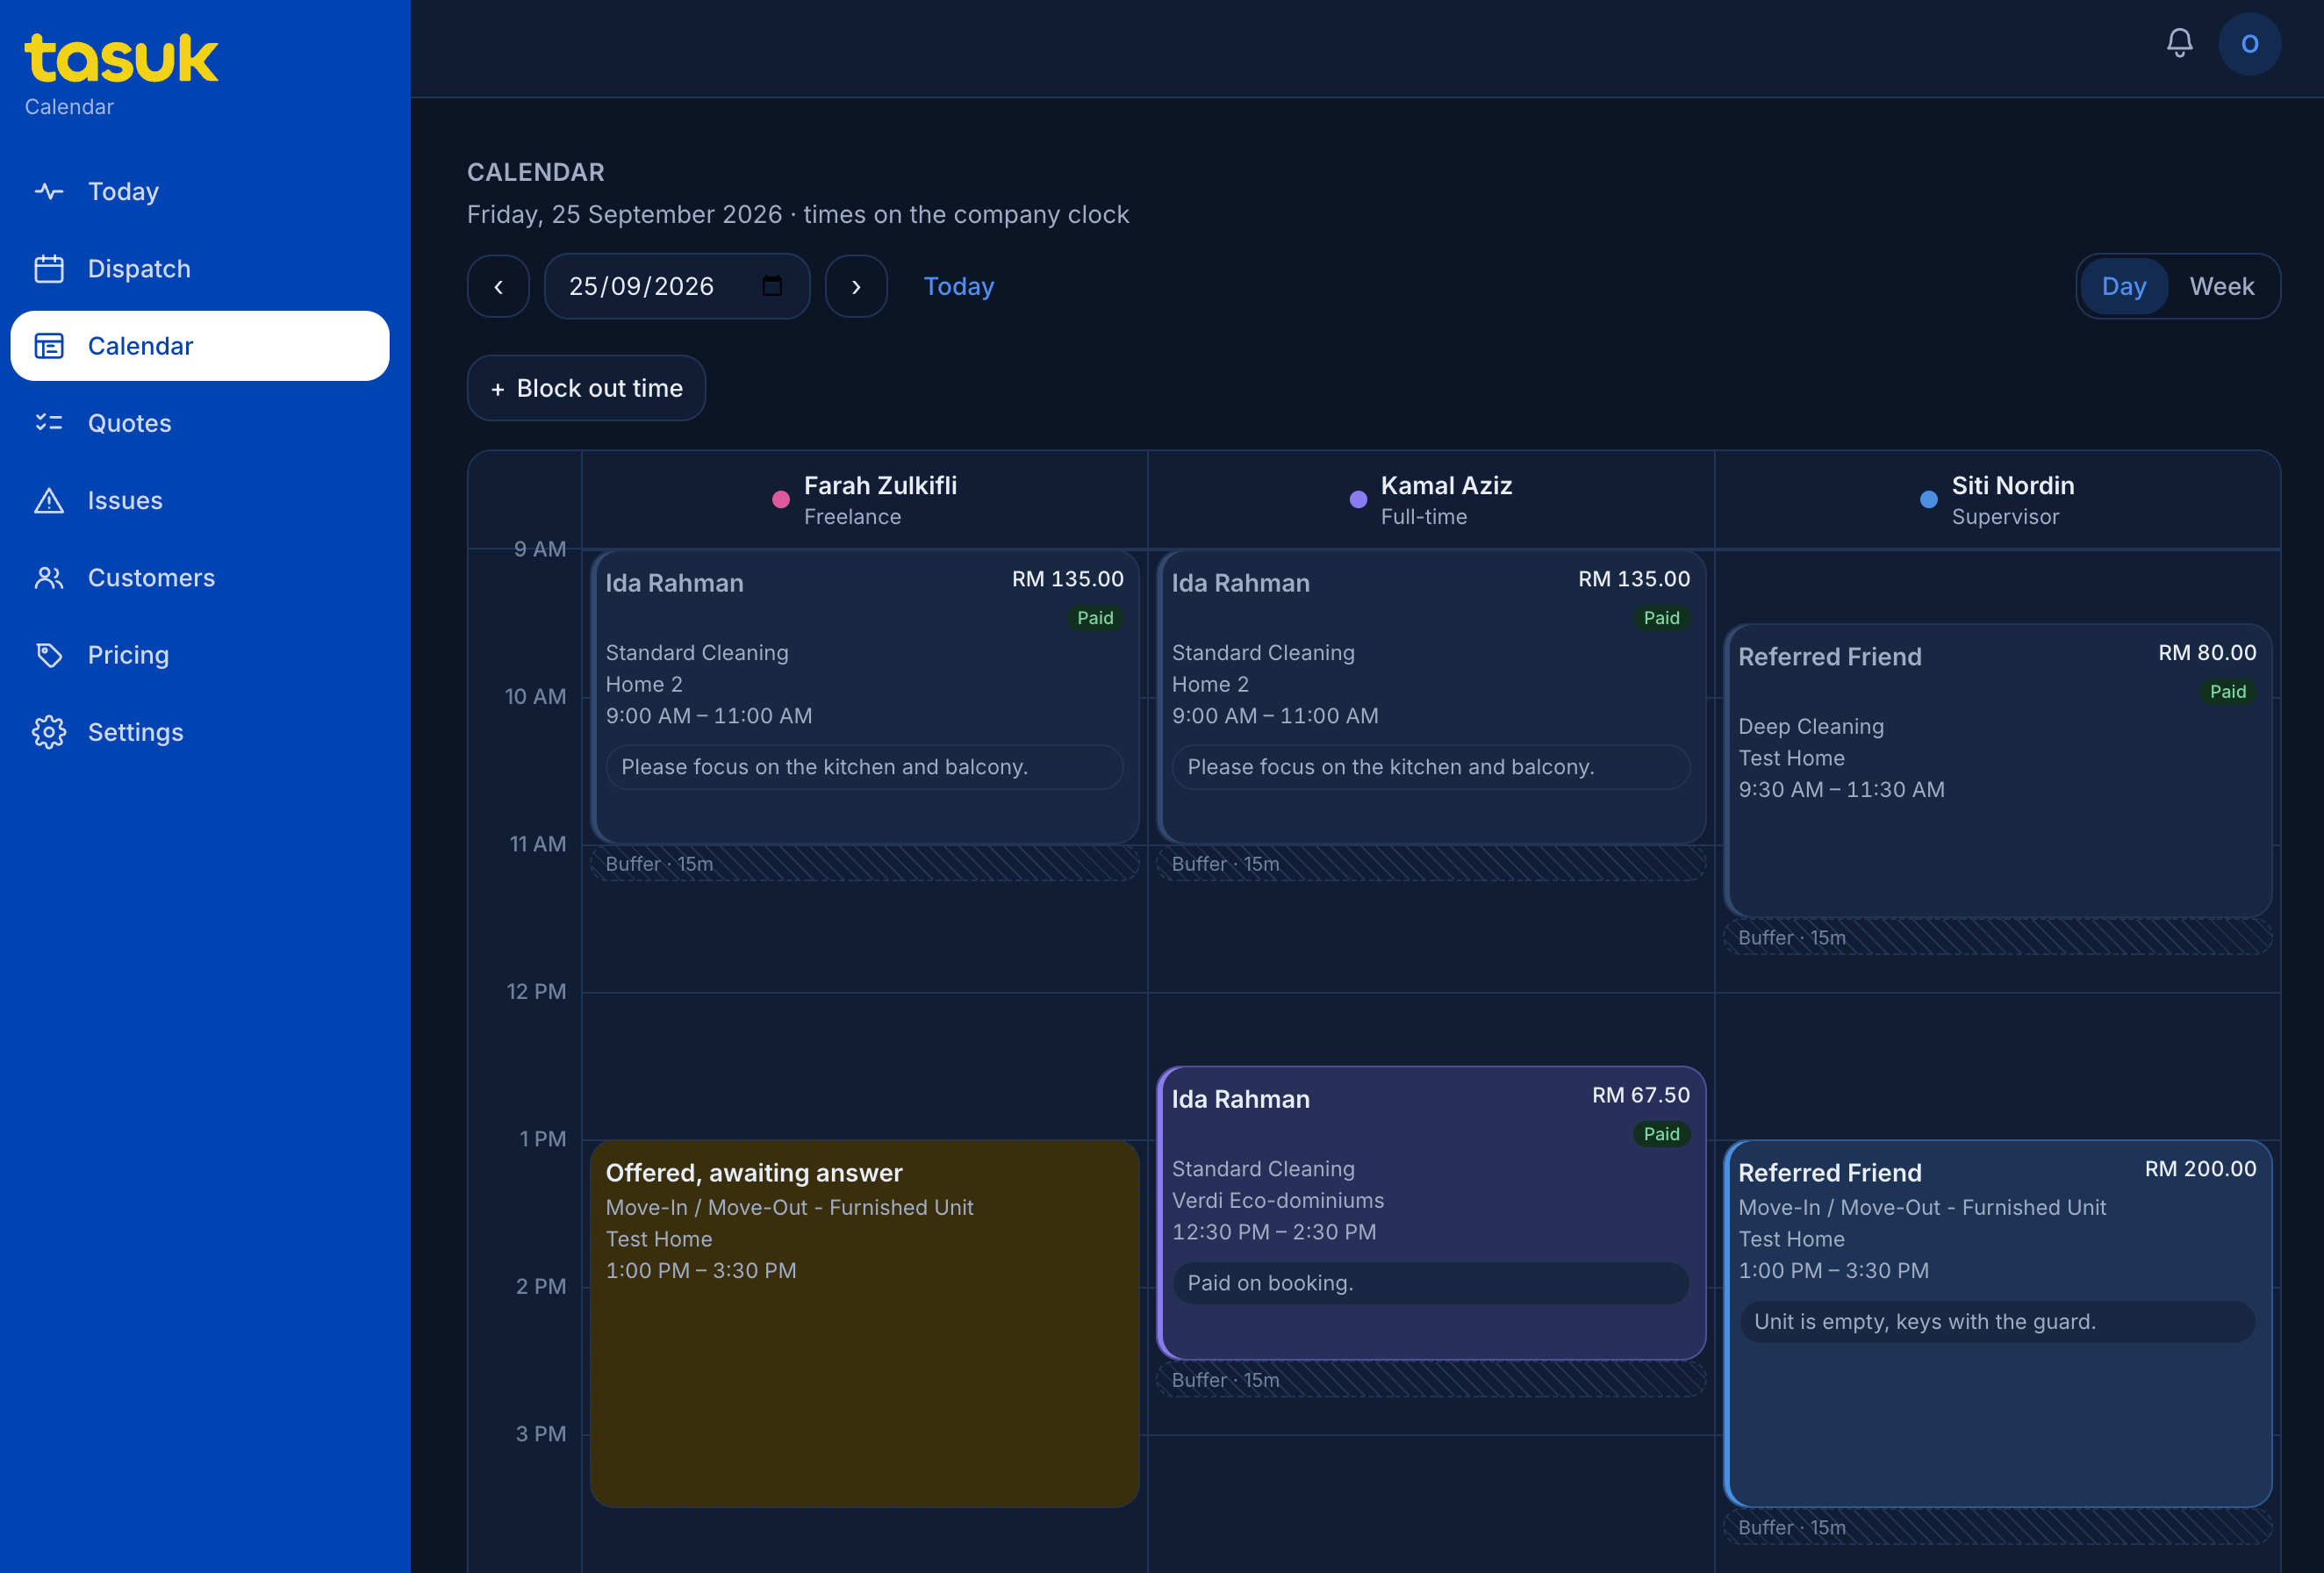Screen dimensions: 2324x1573
Task: Open the Quotes page label in sidebar
Action: point(130,423)
